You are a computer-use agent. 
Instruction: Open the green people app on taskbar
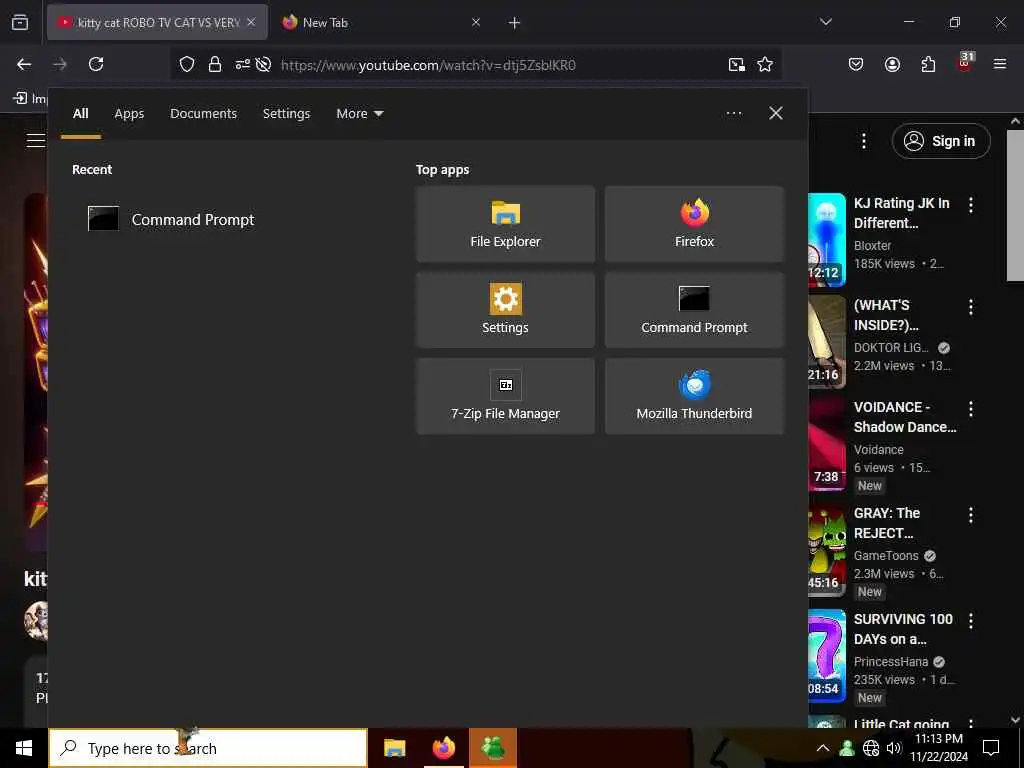coord(493,748)
